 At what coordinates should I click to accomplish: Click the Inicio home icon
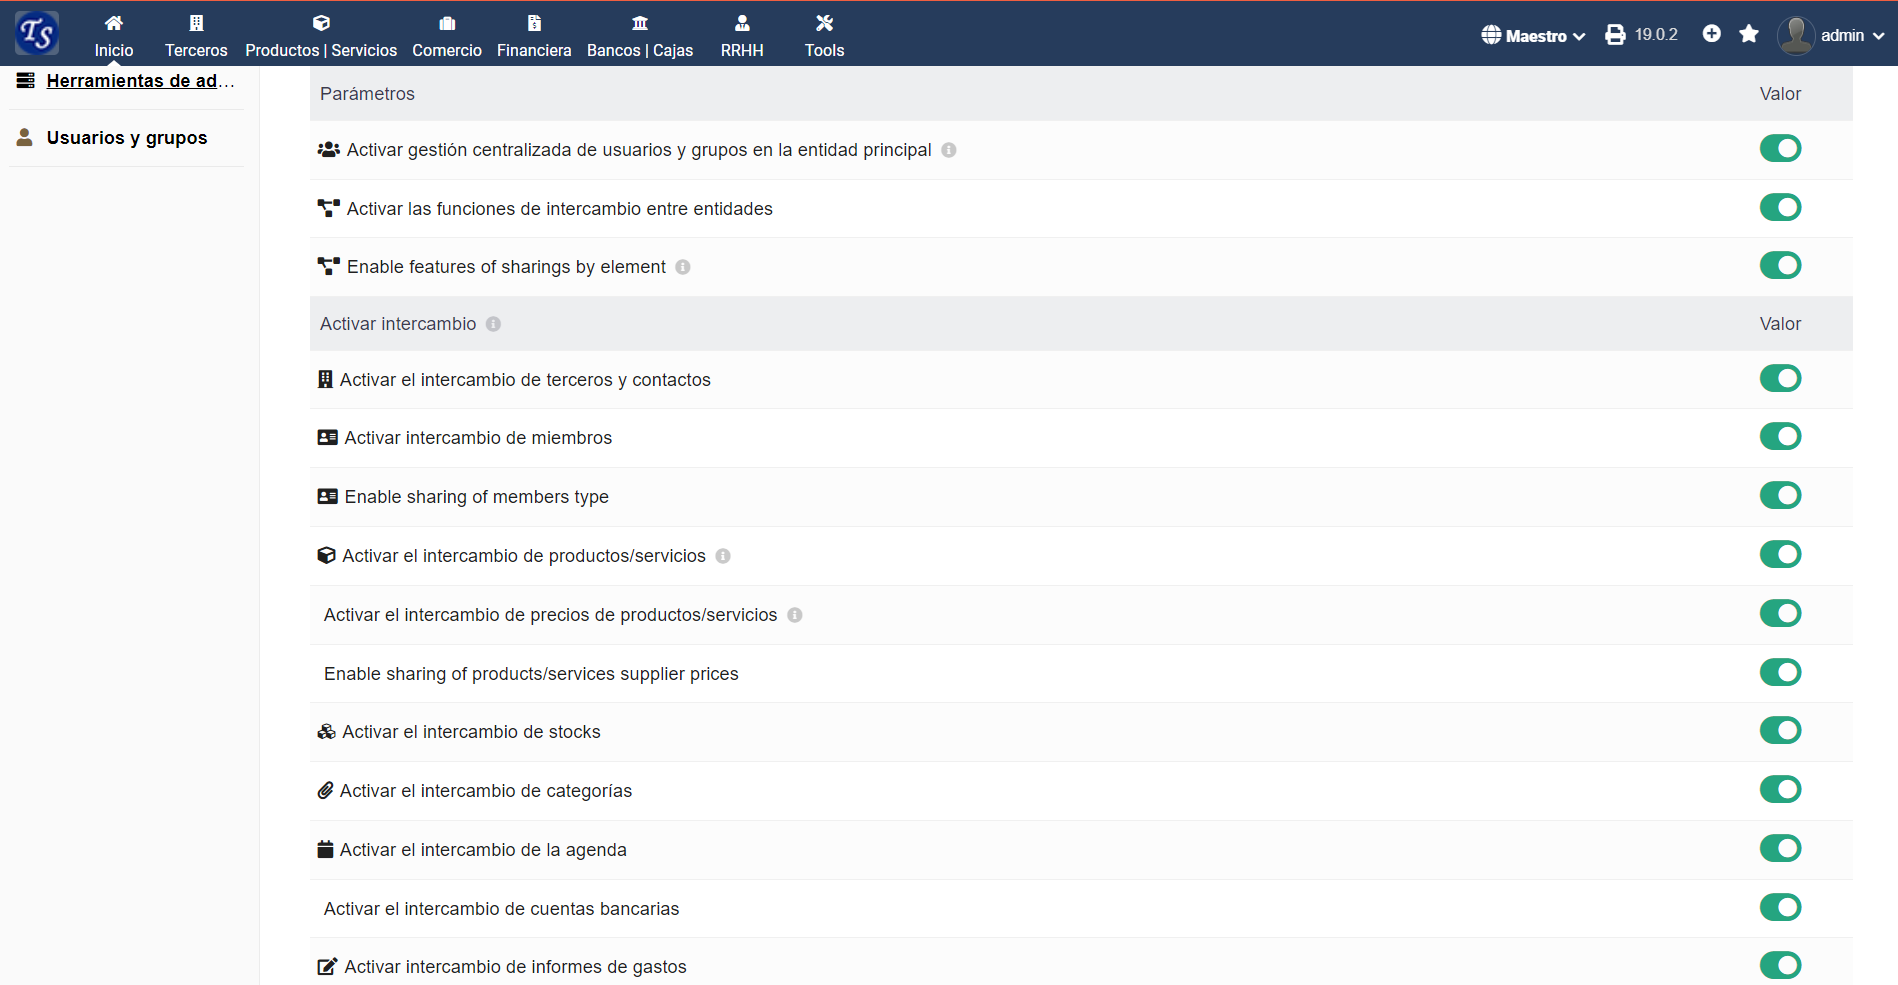point(114,23)
